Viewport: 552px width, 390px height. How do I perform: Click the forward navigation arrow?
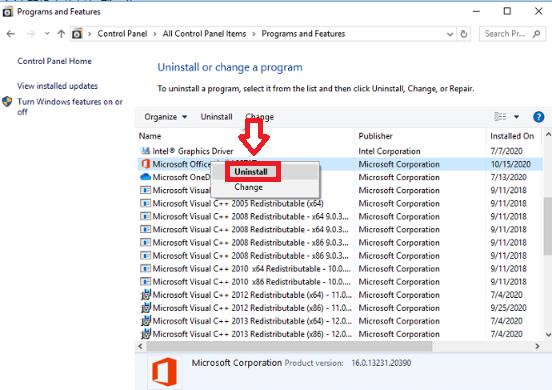click(31, 34)
